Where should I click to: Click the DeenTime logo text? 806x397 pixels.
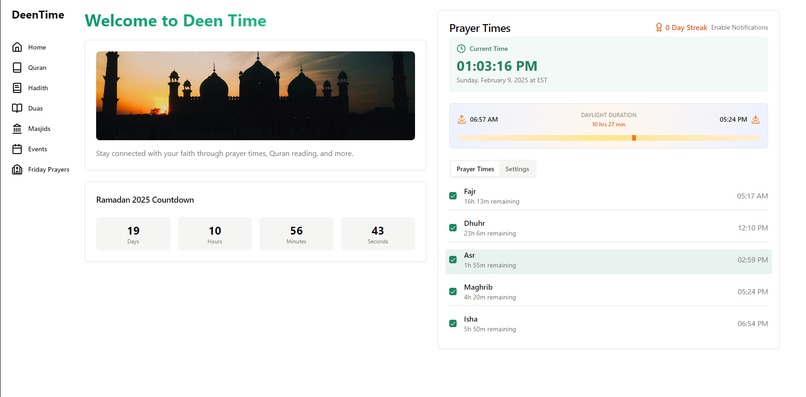click(x=38, y=15)
